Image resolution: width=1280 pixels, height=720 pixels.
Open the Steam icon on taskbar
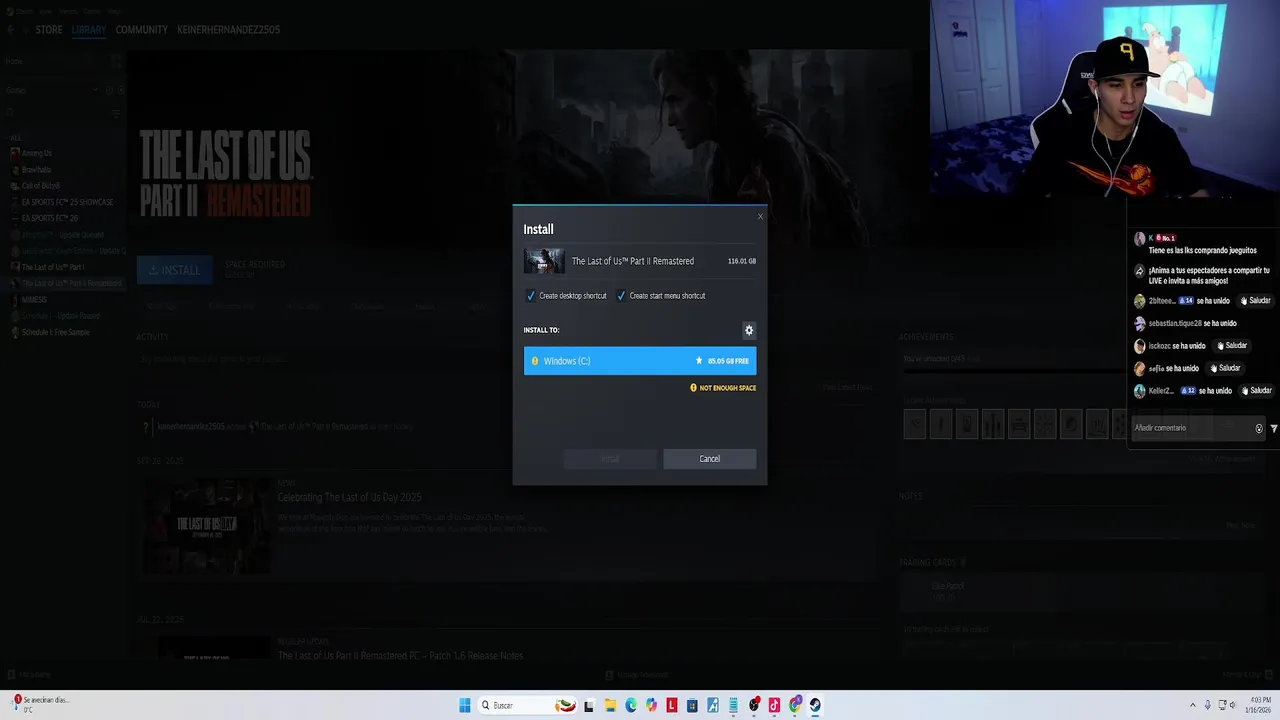(x=815, y=705)
